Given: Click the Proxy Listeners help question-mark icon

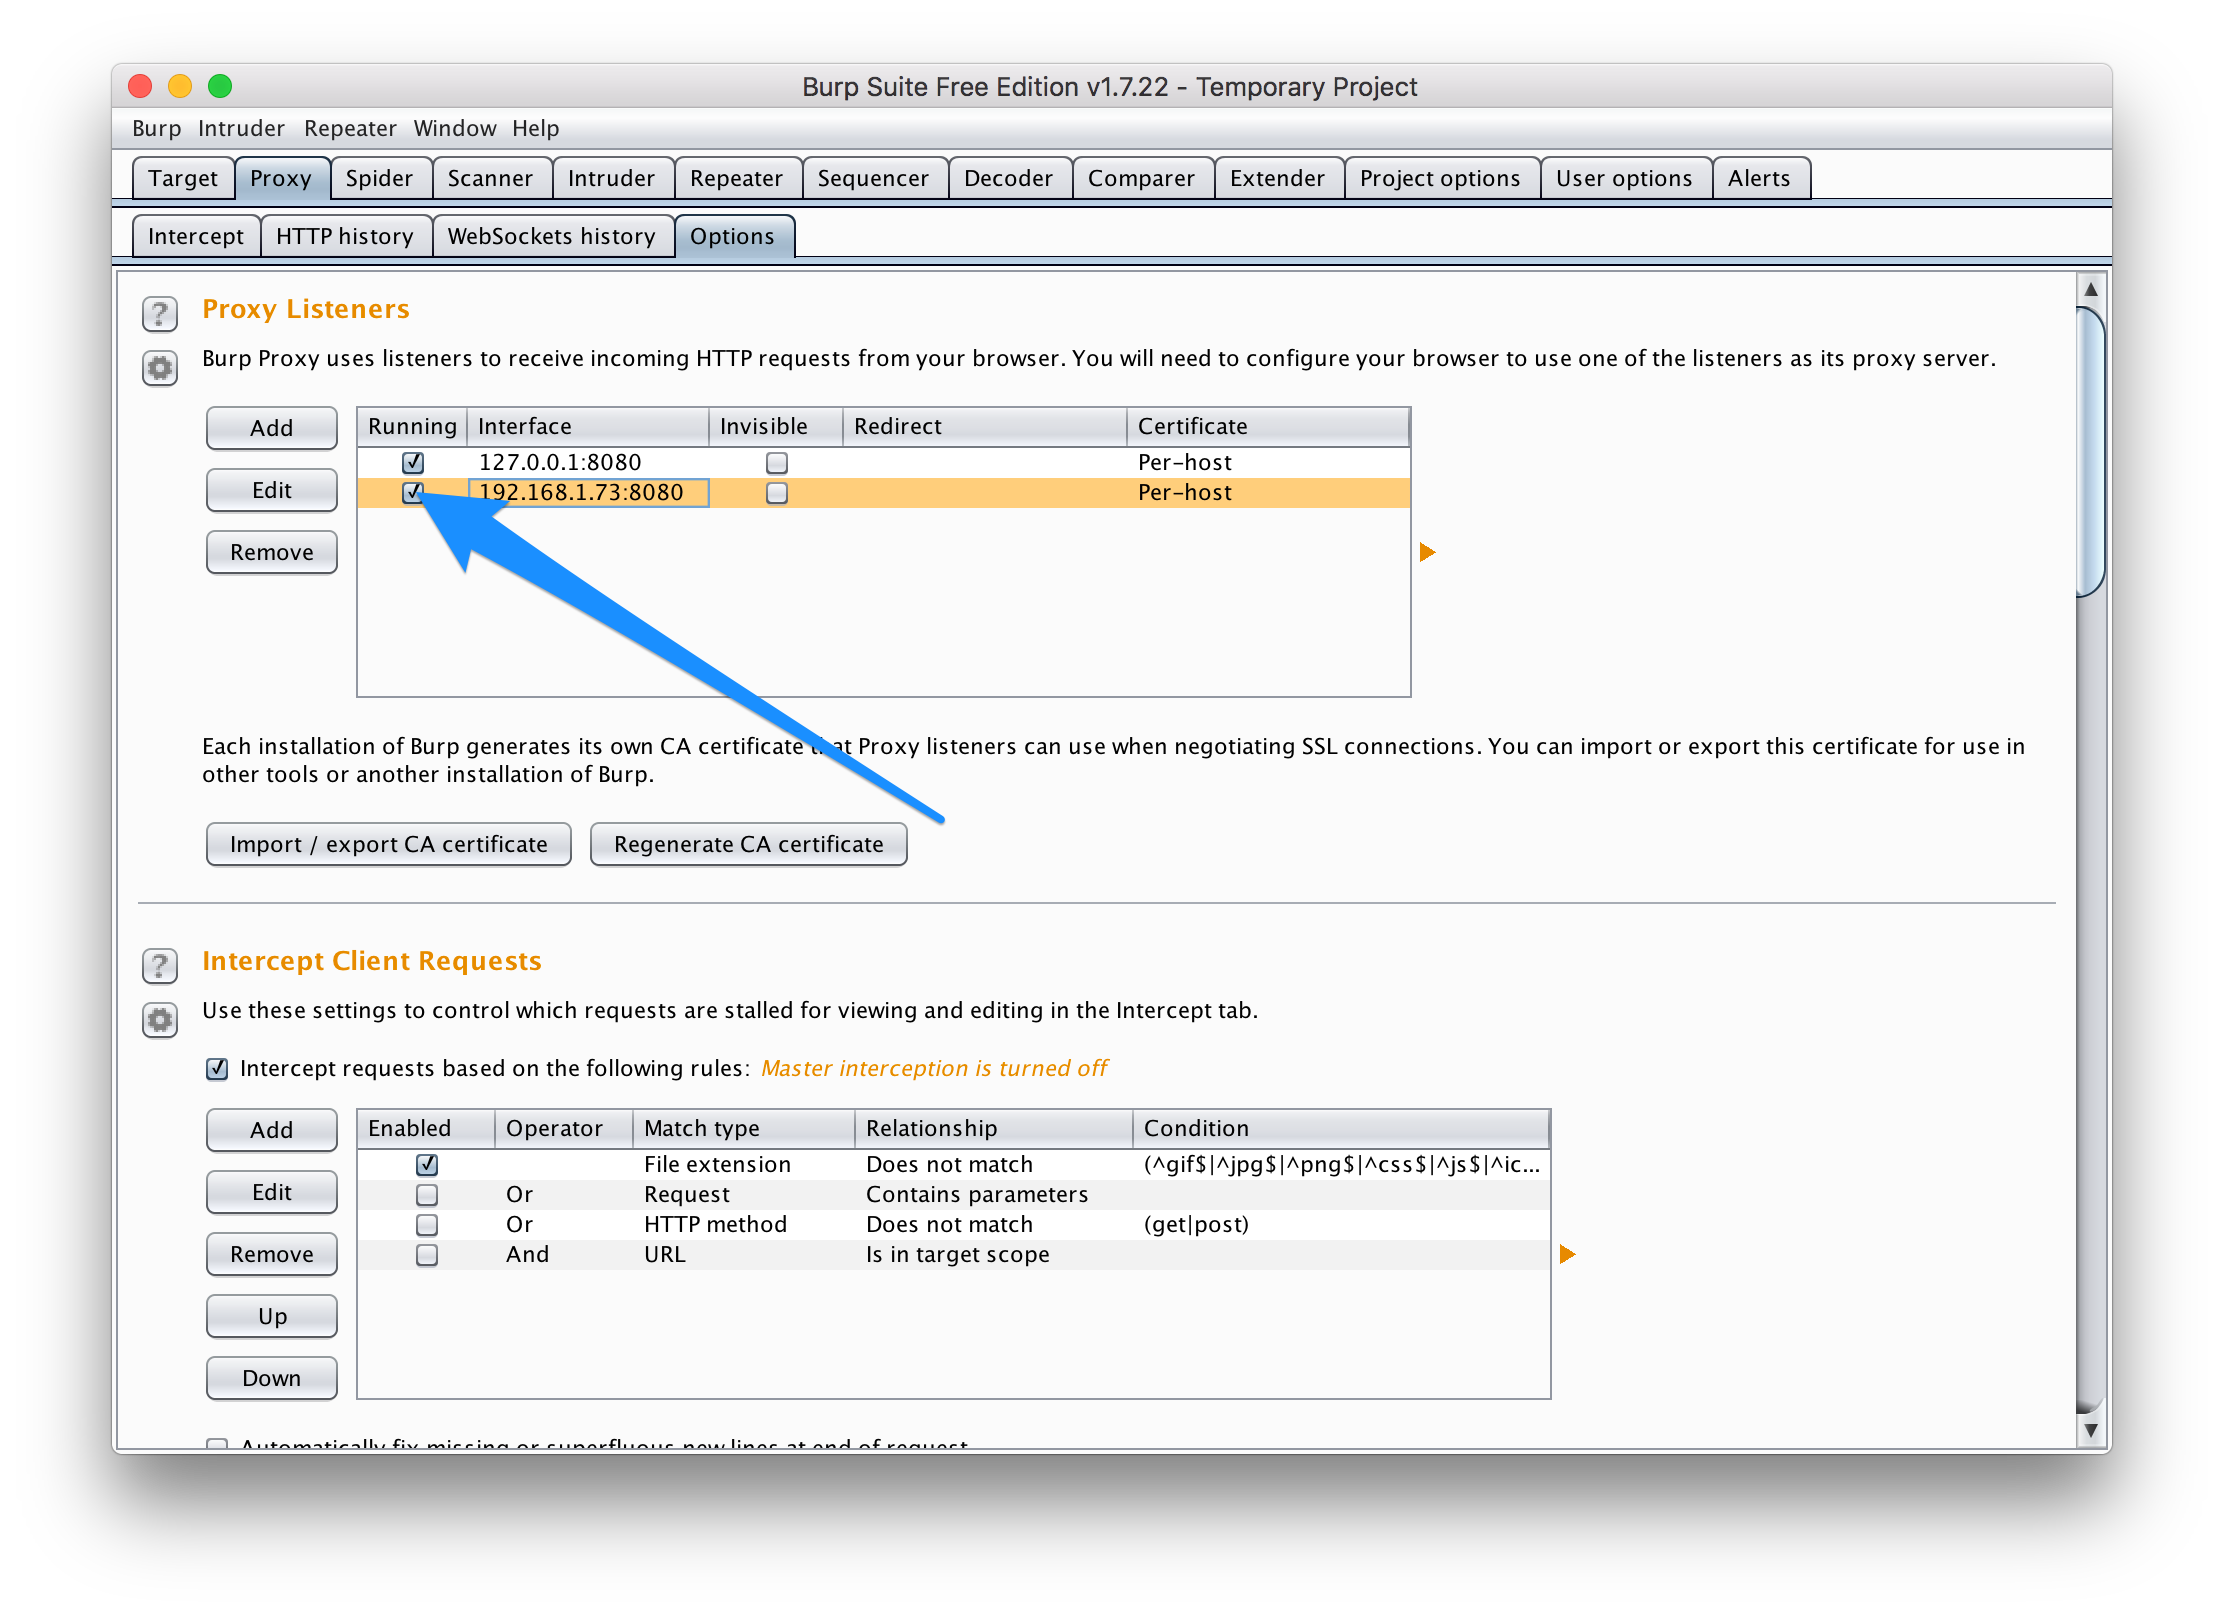Looking at the screenshot, I should [160, 314].
